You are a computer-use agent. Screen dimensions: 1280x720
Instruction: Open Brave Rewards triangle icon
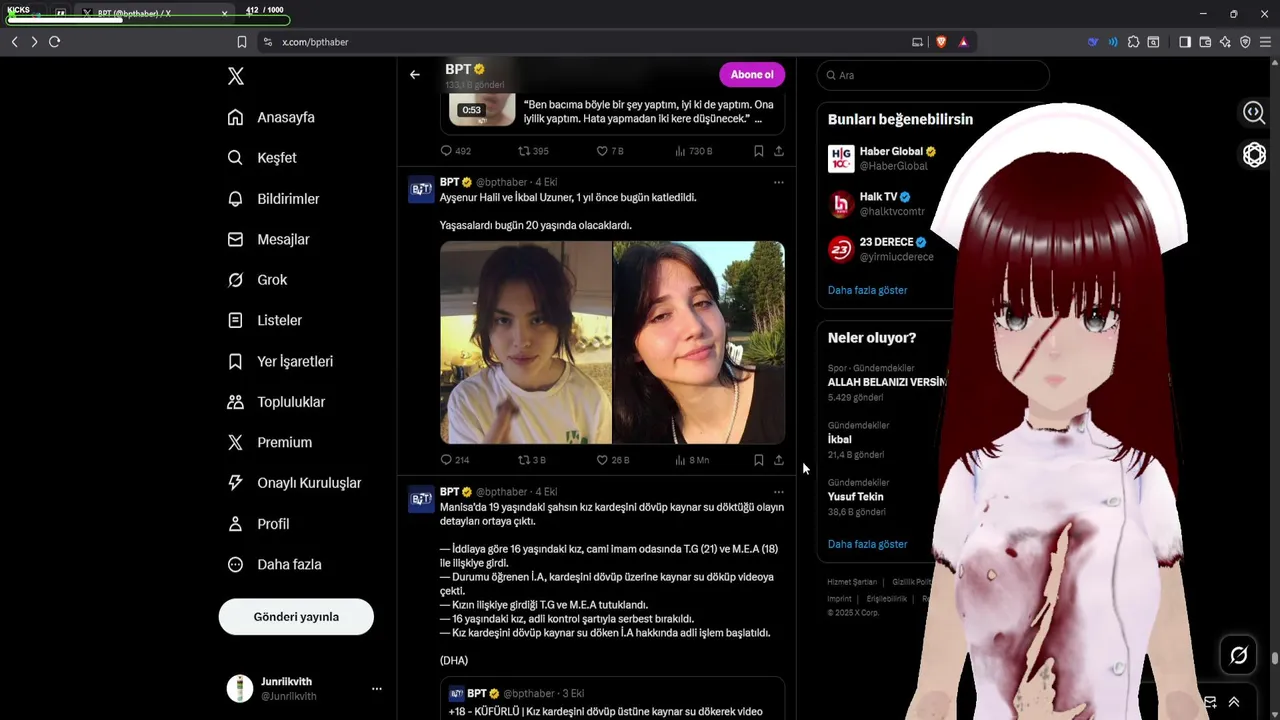963,42
